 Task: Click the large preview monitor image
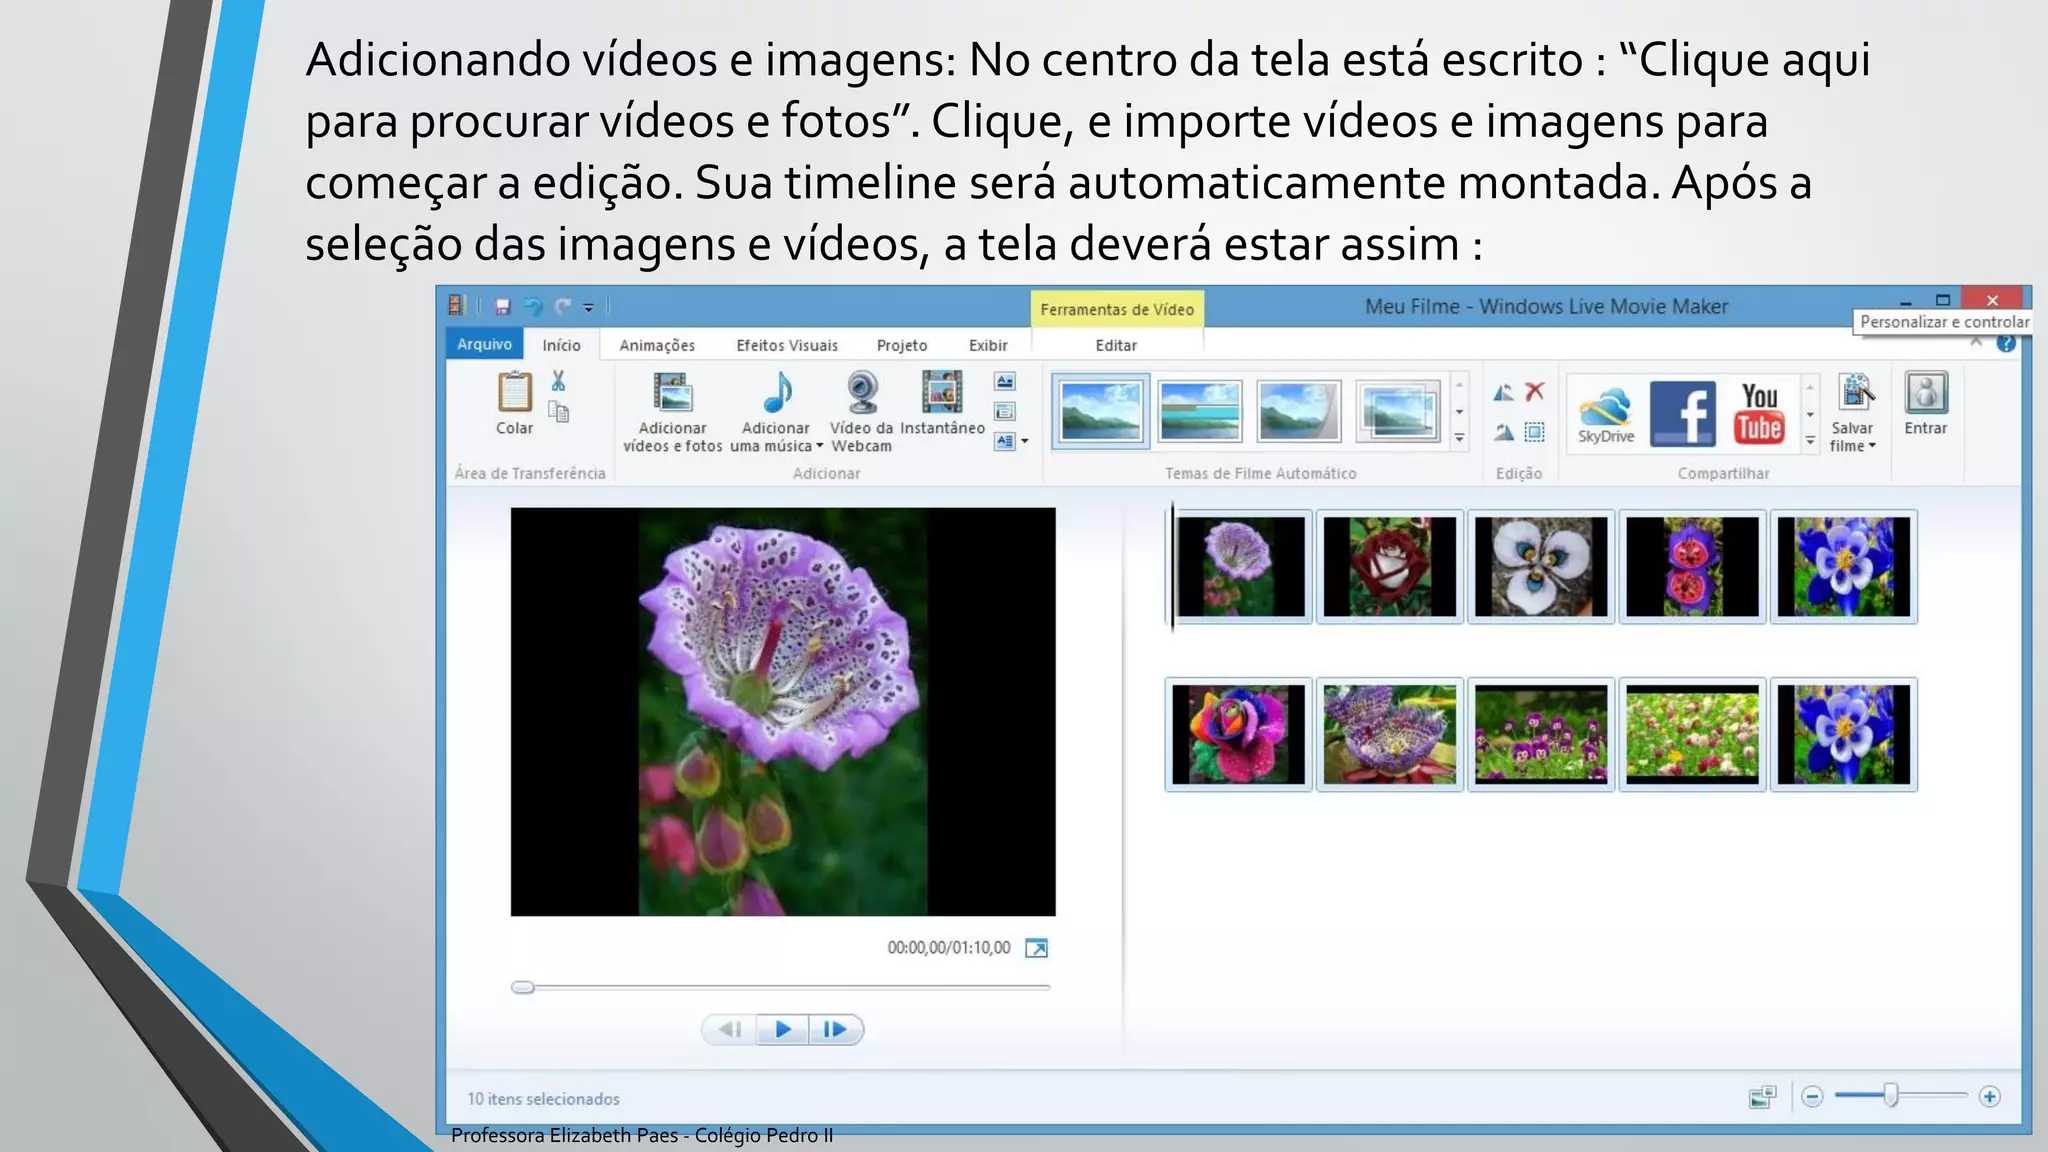coord(783,711)
